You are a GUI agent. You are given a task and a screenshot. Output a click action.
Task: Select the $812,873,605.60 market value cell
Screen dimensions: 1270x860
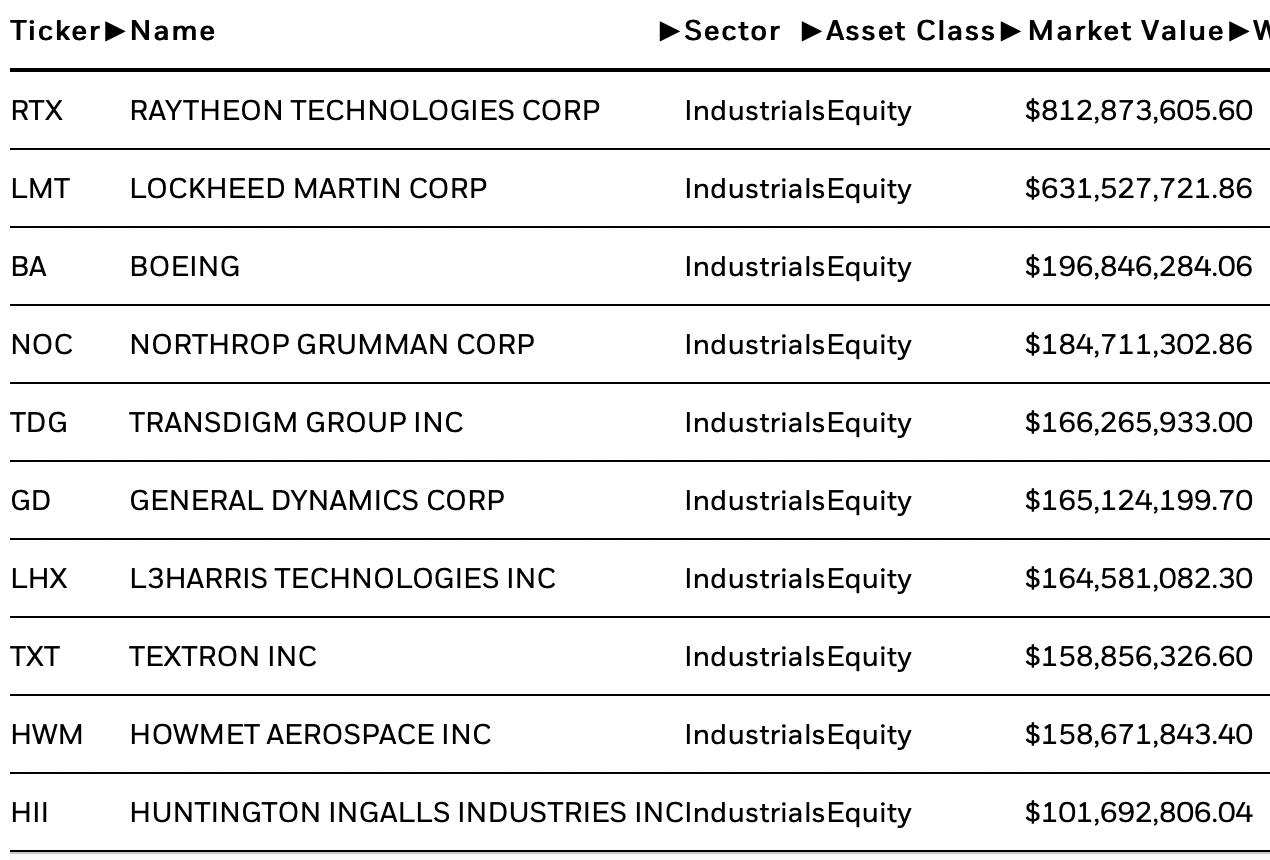point(1139,110)
